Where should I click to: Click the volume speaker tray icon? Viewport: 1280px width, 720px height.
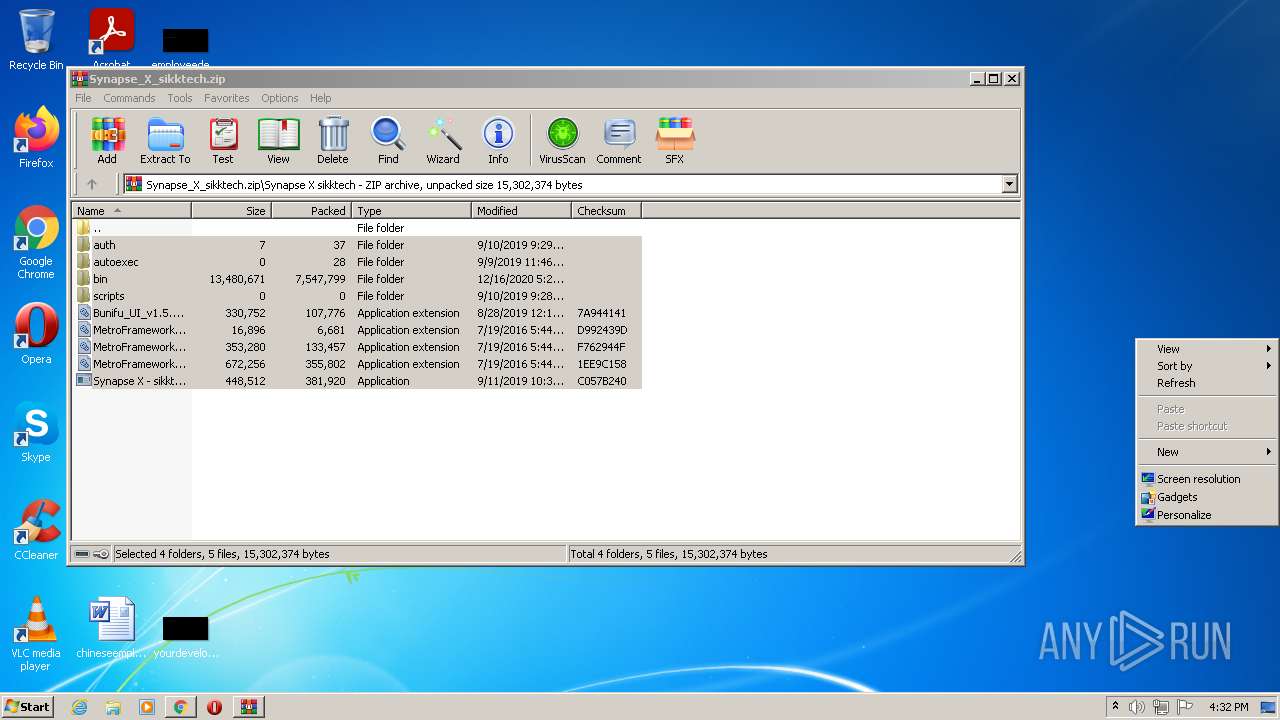[x=1137, y=707]
